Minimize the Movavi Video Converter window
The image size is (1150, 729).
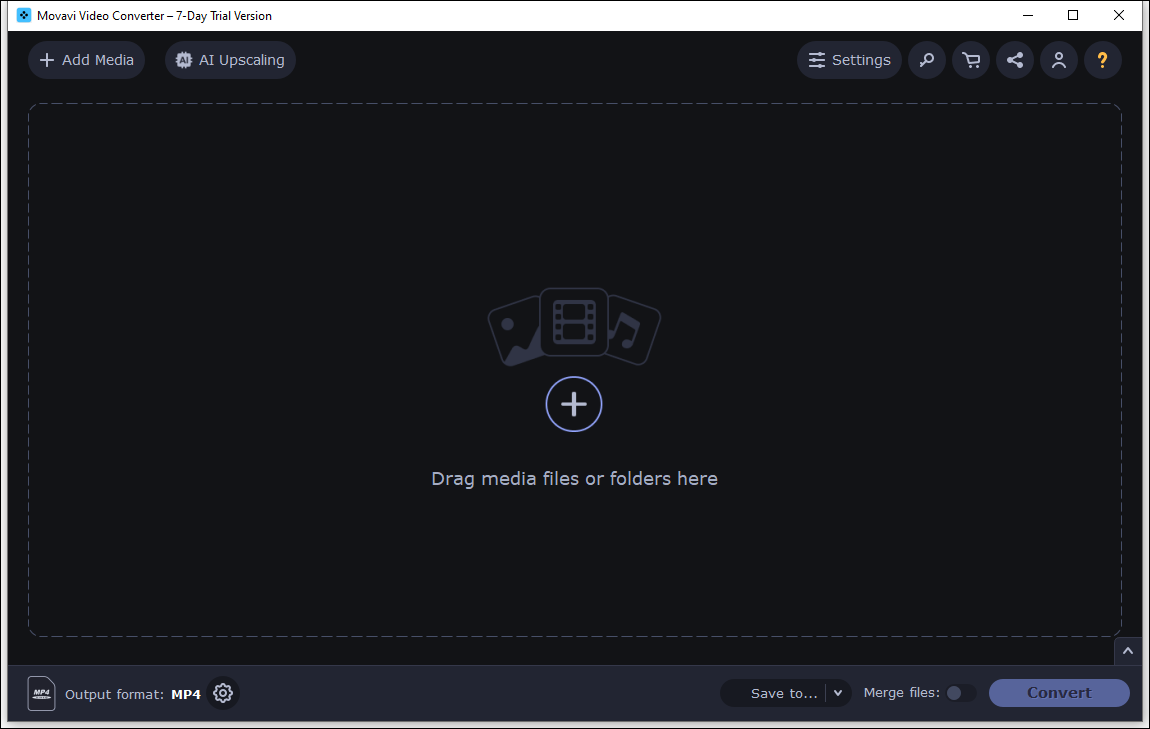pos(1028,15)
